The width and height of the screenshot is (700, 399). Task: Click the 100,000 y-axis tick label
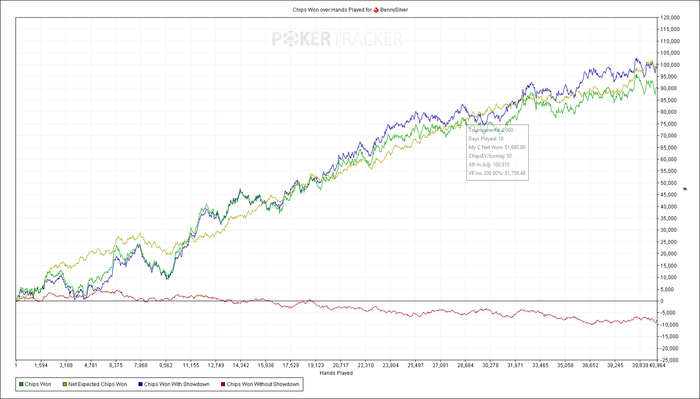[670, 65]
